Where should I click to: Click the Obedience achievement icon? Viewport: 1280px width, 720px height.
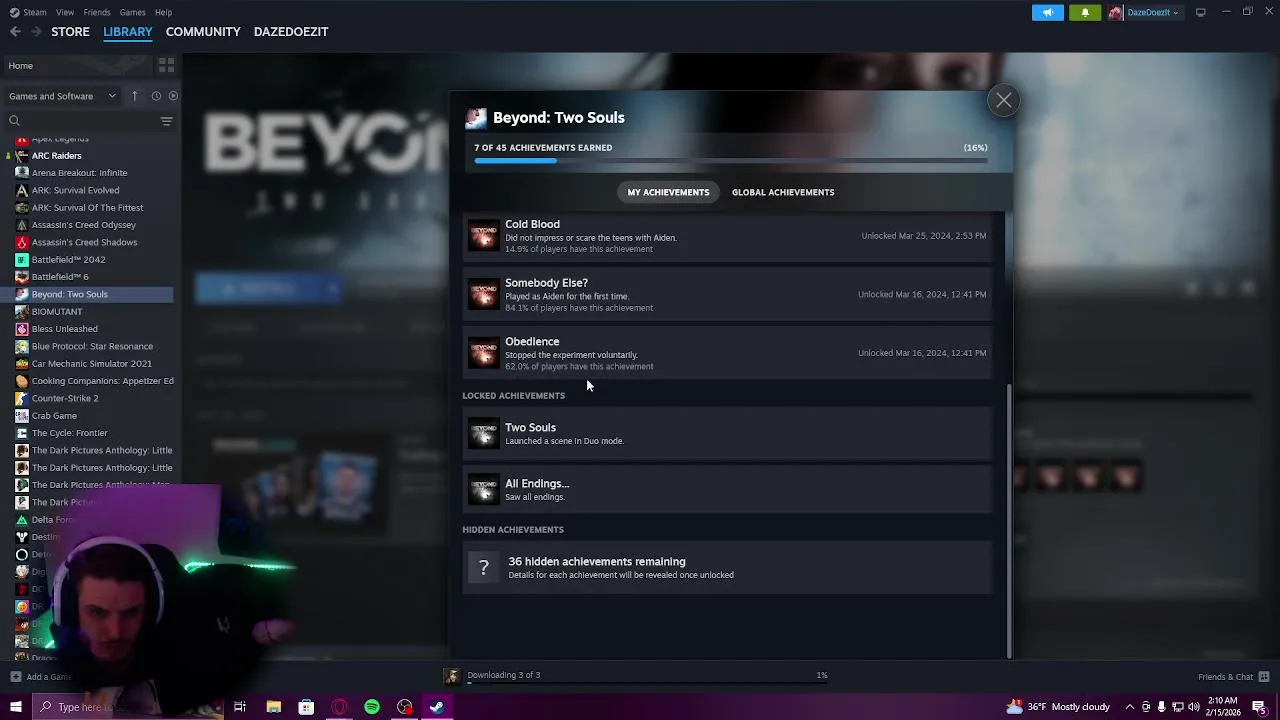click(x=483, y=353)
